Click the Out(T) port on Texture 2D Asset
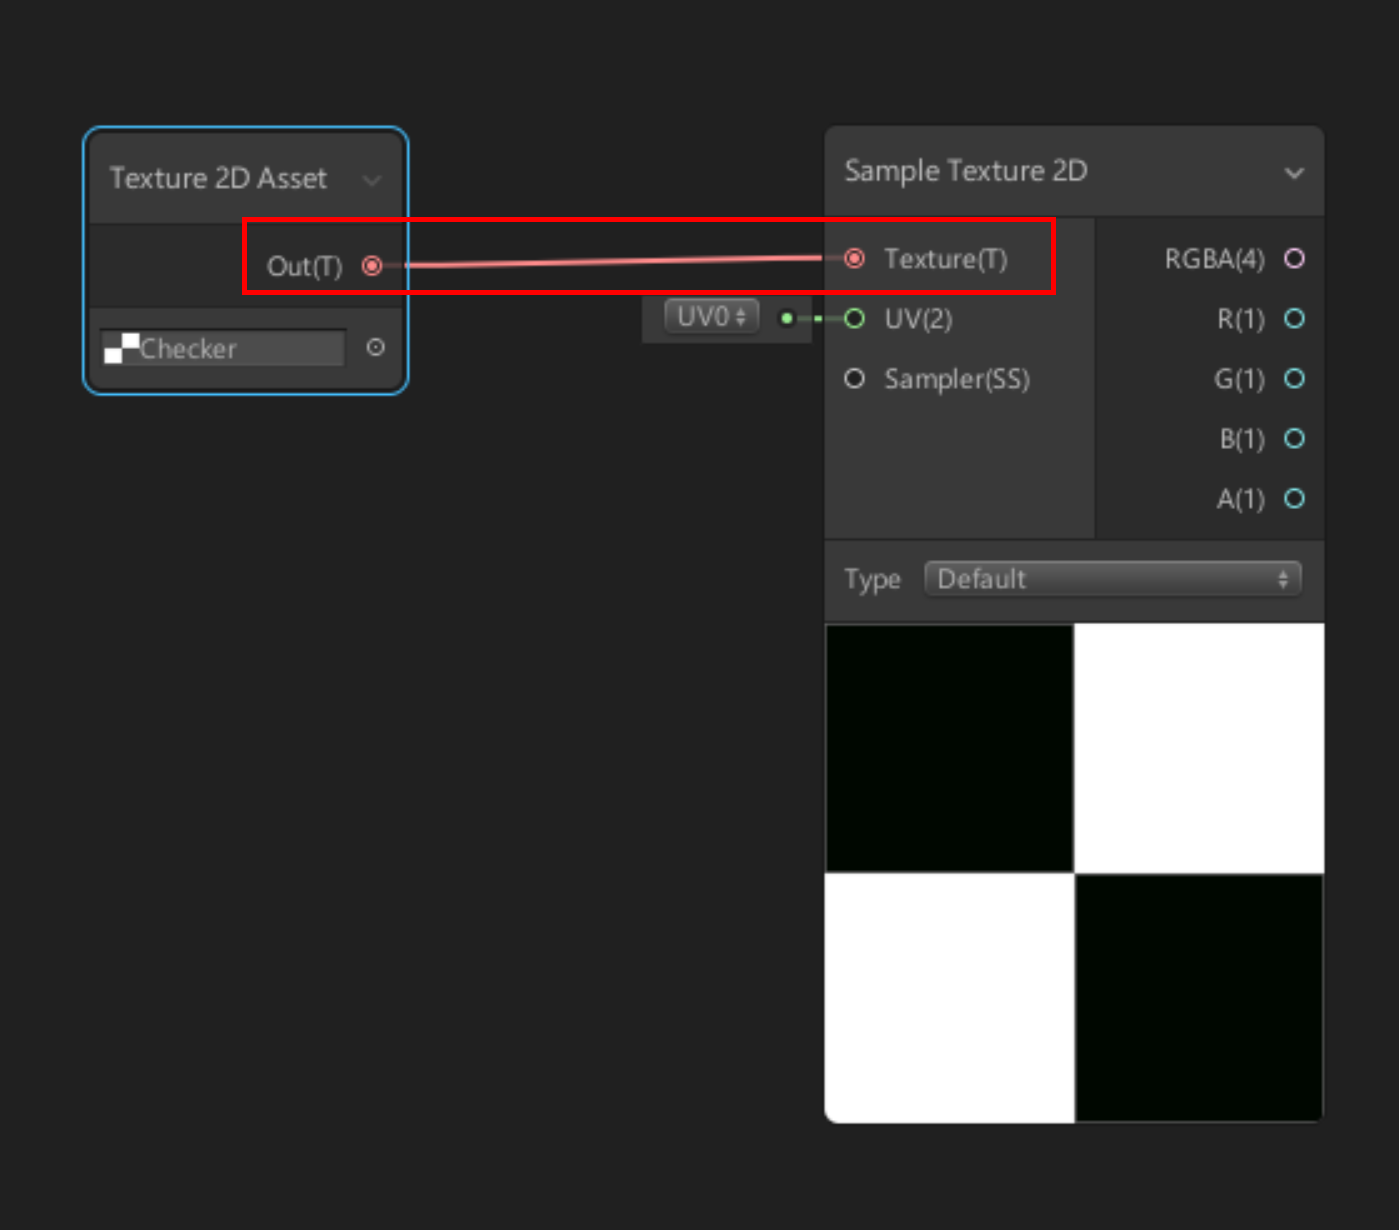Viewport: 1399px width, 1230px height. click(372, 266)
